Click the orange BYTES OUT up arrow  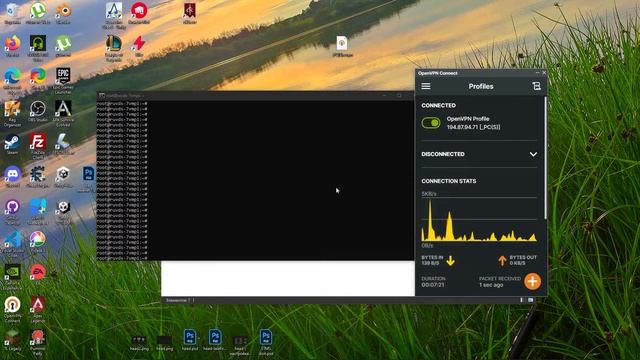[502, 260]
